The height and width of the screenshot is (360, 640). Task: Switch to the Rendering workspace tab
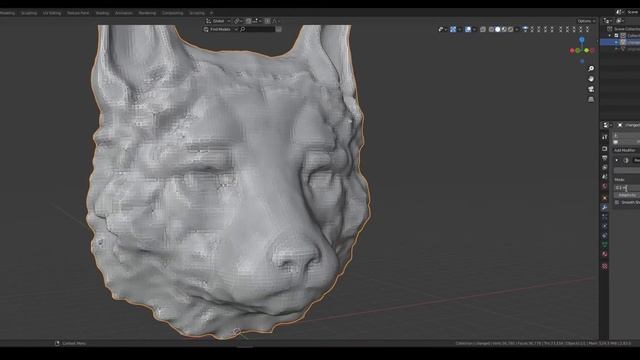point(147,13)
